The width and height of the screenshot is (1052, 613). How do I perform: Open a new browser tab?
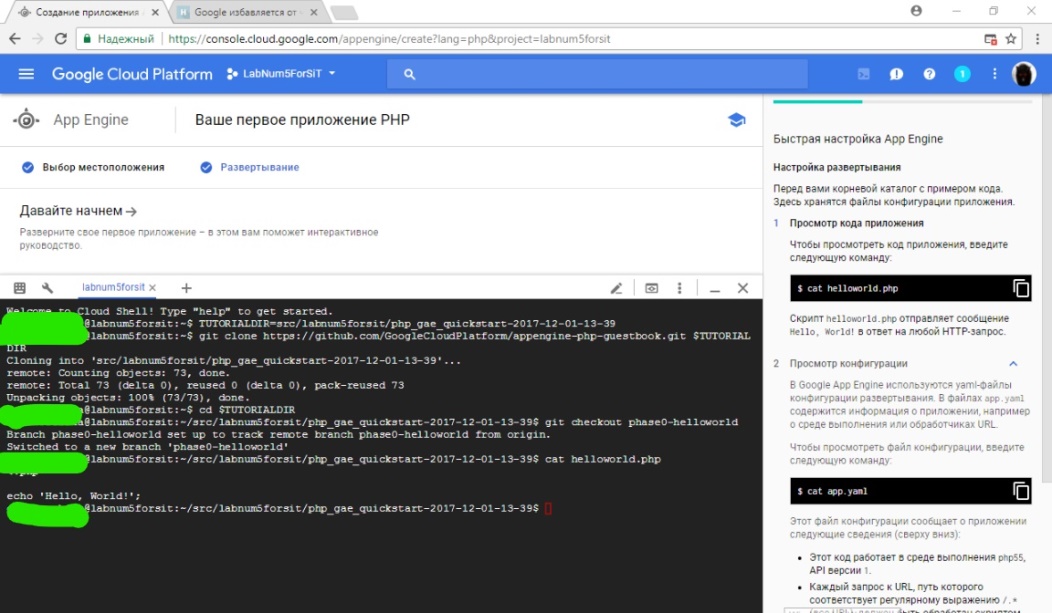click(344, 13)
